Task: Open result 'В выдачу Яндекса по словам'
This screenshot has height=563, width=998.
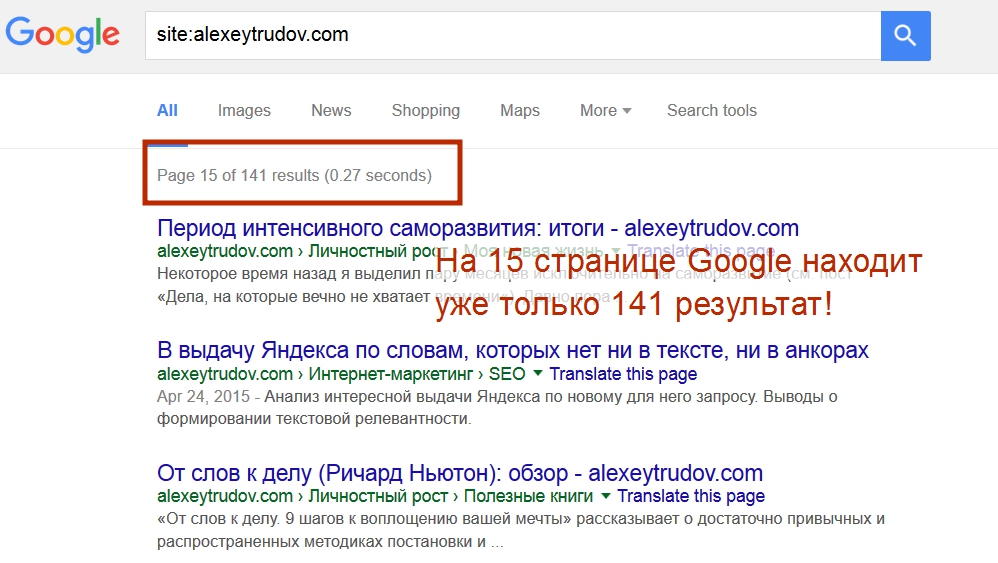Action: [512, 351]
